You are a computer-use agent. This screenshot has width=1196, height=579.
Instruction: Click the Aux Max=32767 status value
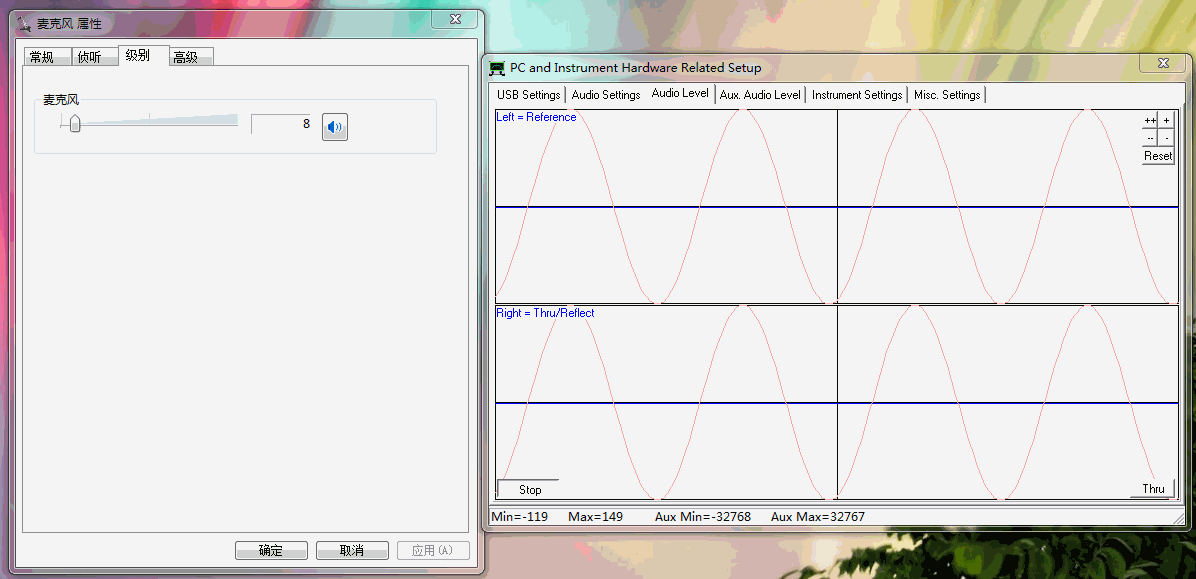click(x=818, y=516)
